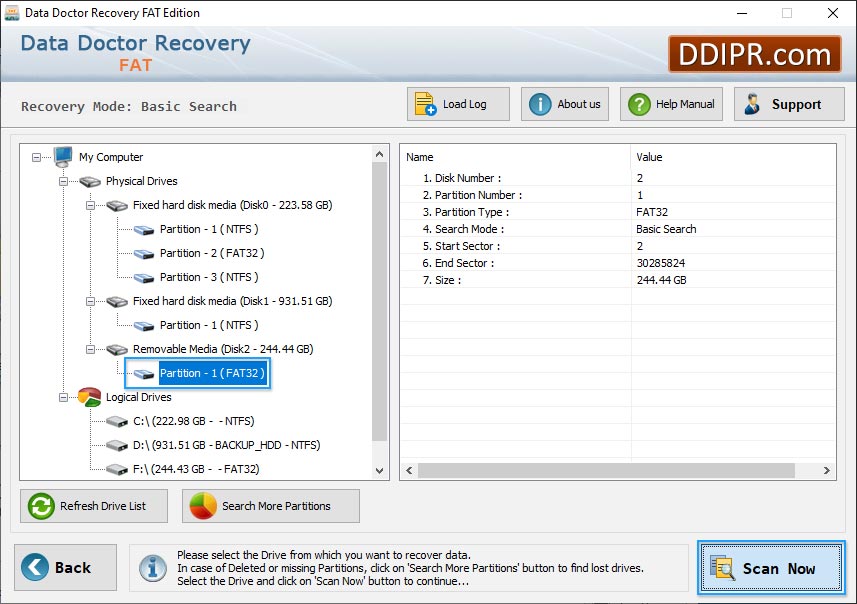Collapse the Physical Drives node
The height and width of the screenshot is (604, 857).
pos(63,181)
